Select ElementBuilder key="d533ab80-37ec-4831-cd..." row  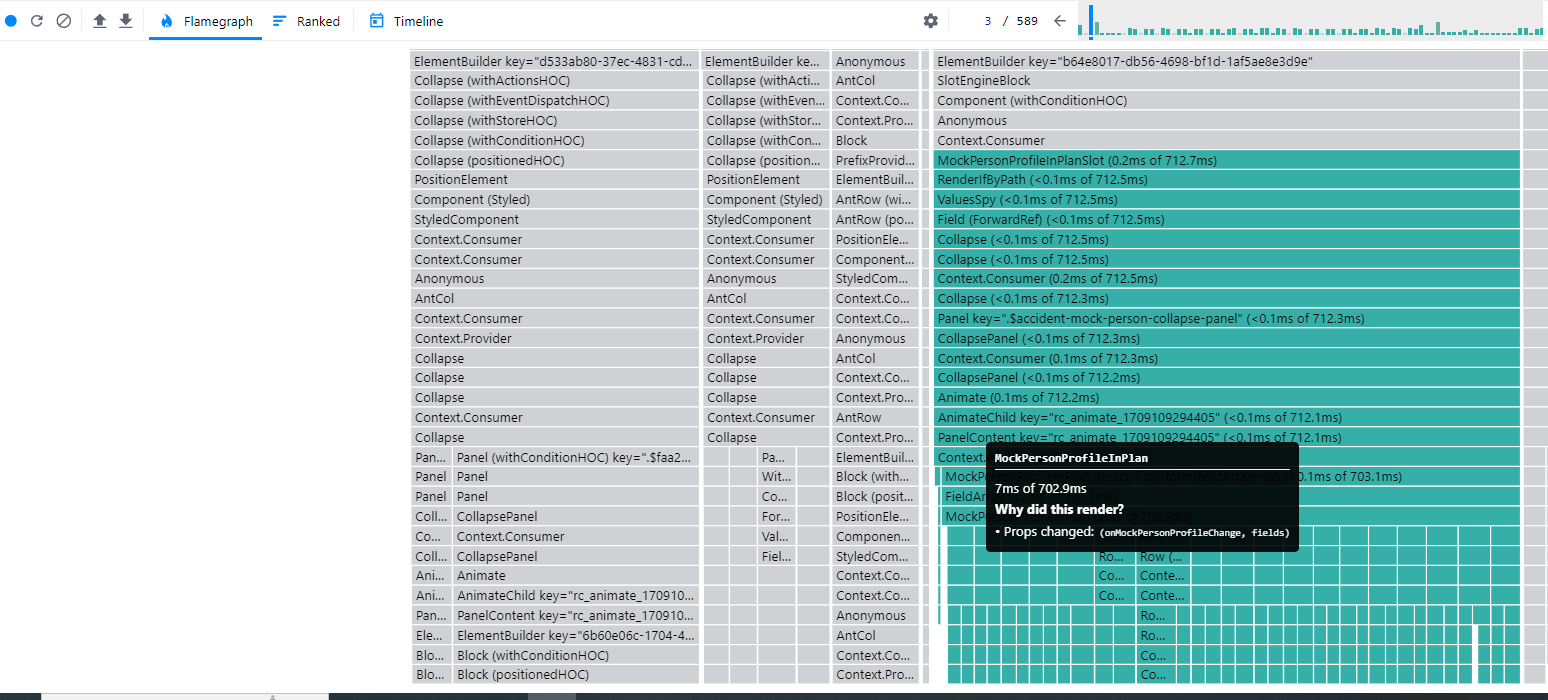pyautogui.click(x=554, y=61)
